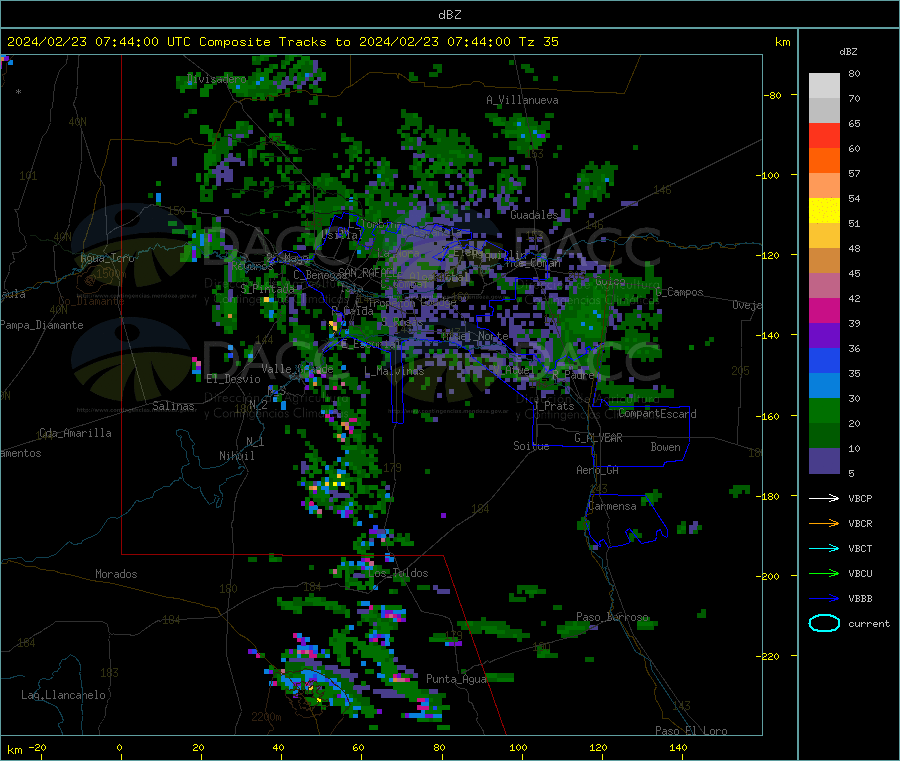
Task: Click the 'Paso_El_Loro' map label
Action: 691,731
